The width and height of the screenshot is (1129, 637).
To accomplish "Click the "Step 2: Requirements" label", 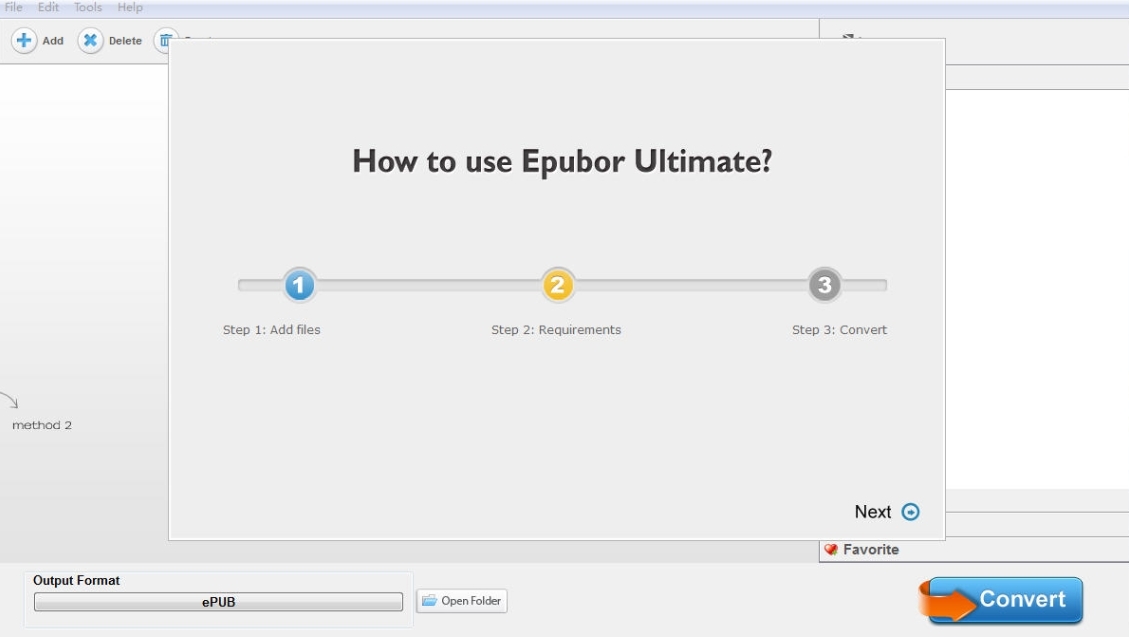I will point(556,330).
